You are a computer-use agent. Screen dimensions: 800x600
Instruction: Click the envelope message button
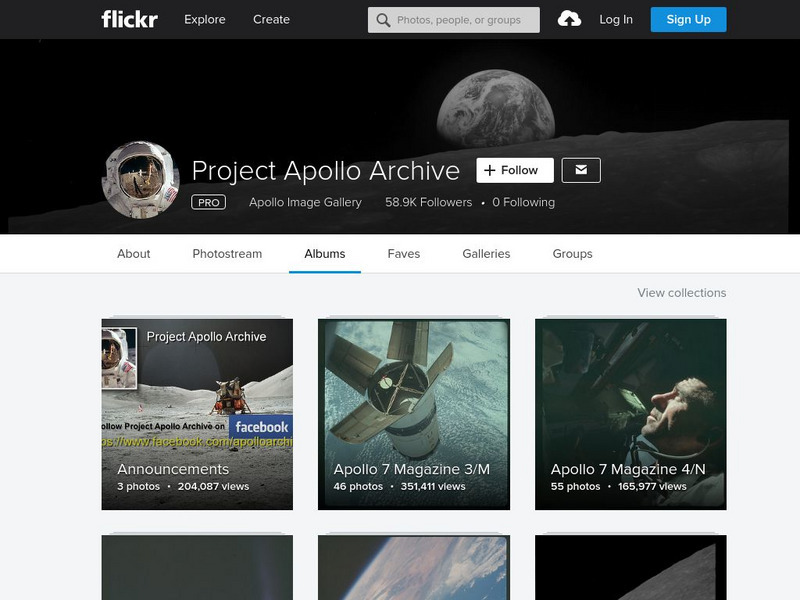581,170
